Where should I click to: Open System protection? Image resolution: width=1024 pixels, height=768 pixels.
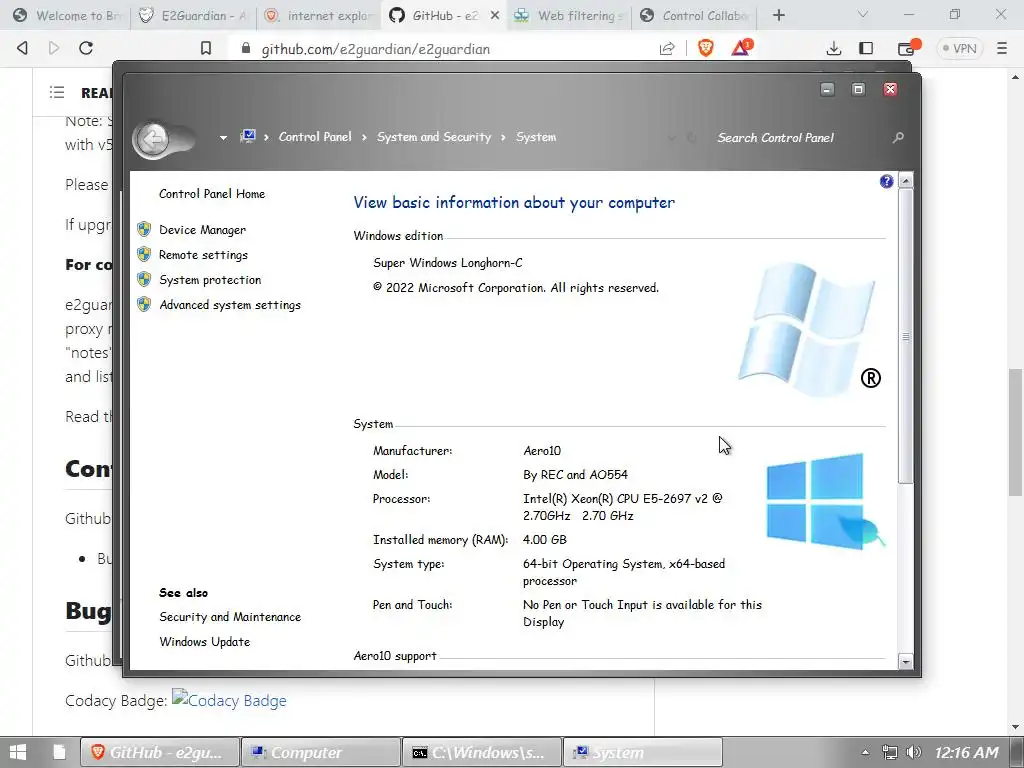210,280
